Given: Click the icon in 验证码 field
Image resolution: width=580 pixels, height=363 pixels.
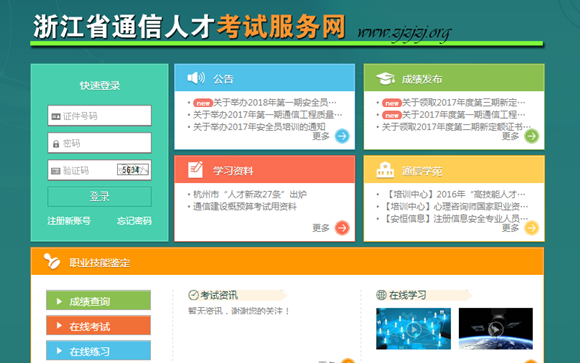Looking at the screenshot, I should click(55, 171).
